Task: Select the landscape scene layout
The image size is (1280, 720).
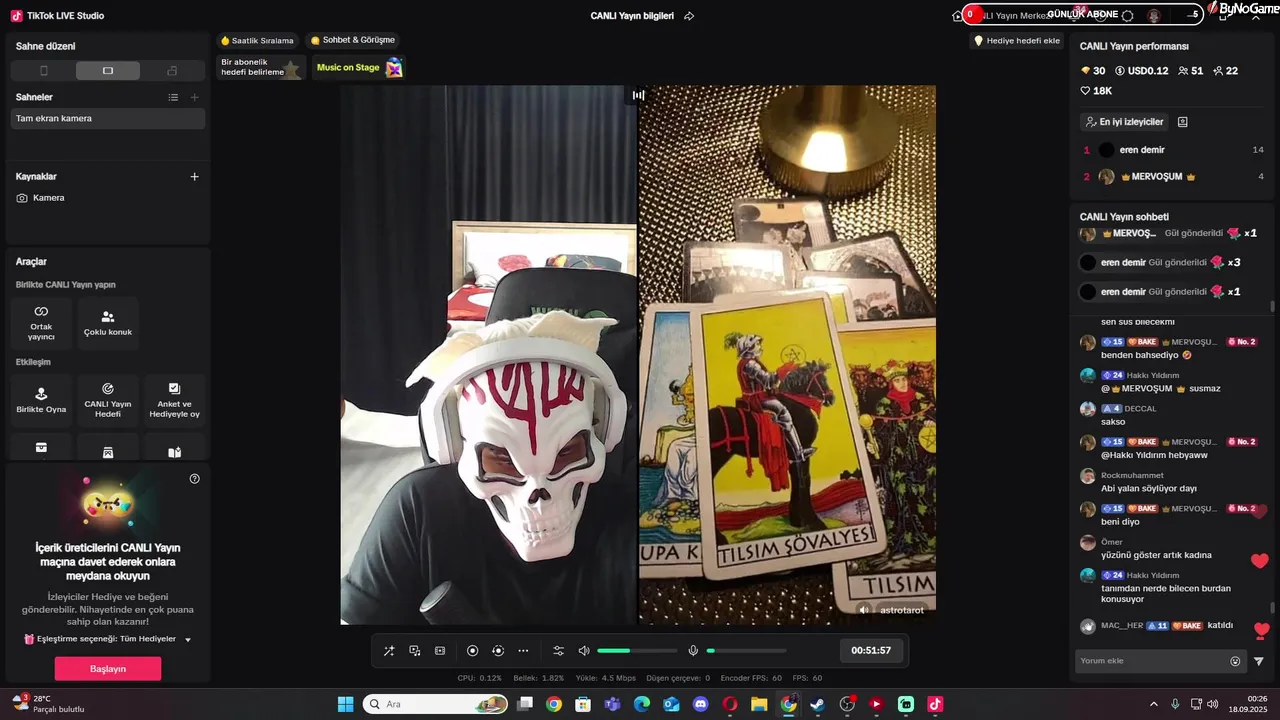Action: pyautogui.click(x=108, y=71)
